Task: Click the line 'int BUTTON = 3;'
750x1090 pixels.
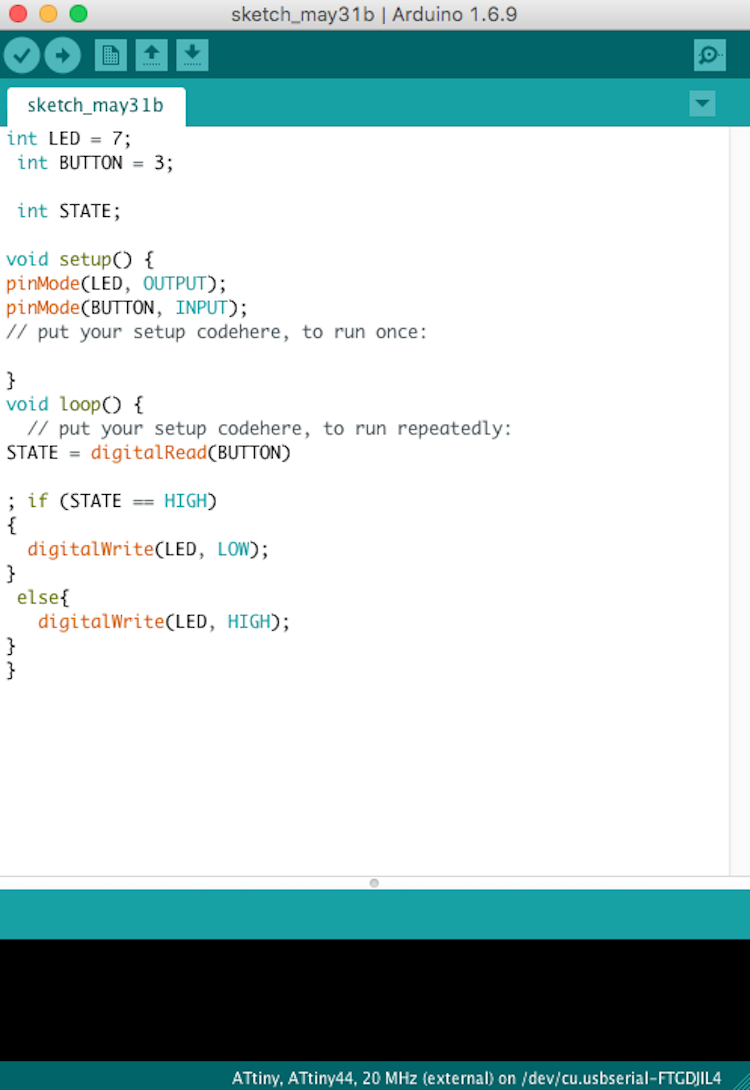Action: [x=95, y=163]
